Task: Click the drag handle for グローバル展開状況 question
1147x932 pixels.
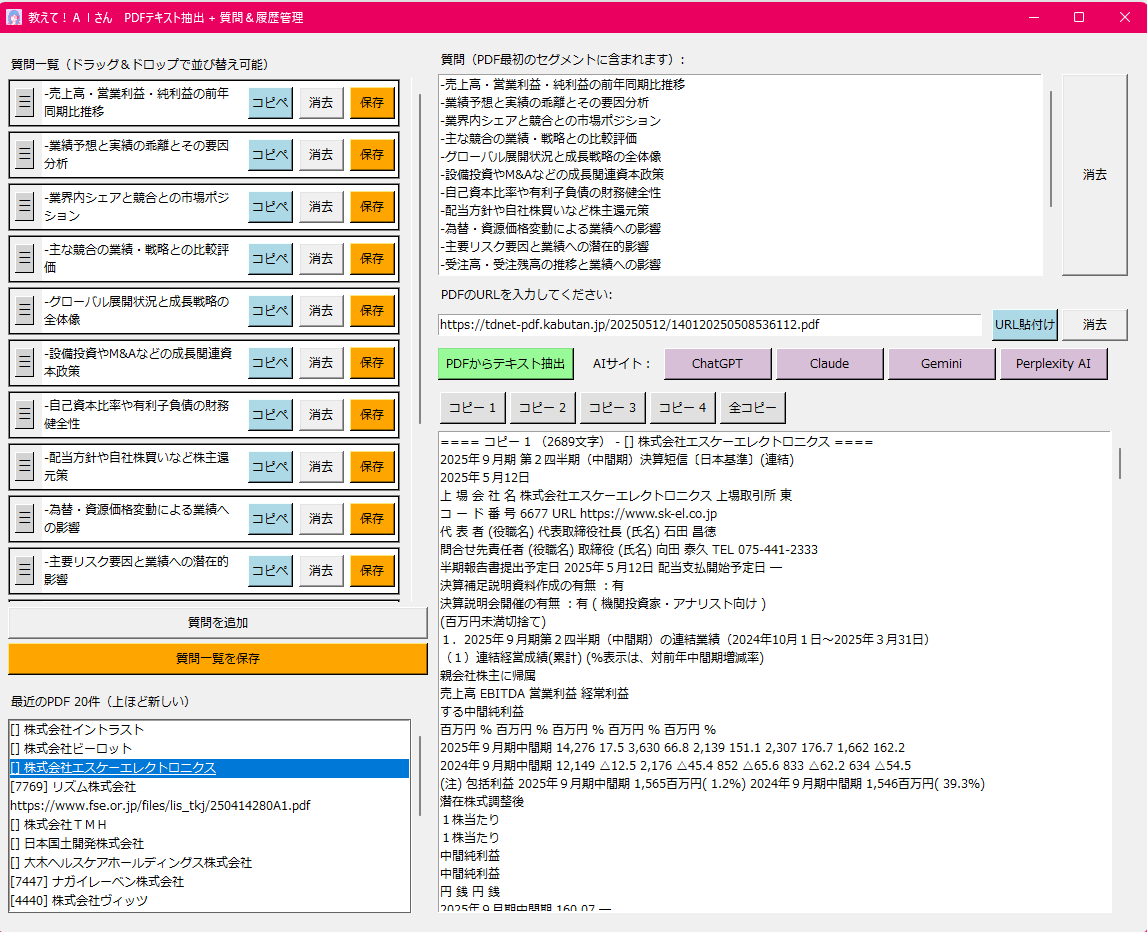Action: pyautogui.click(x=25, y=311)
